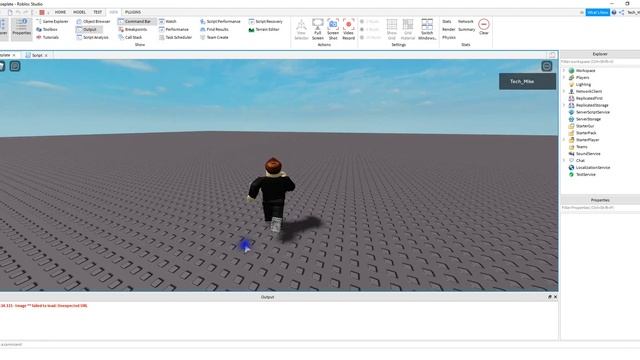The width and height of the screenshot is (640, 360).
Task: Click the Stats button in the Stats group
Action: click(447, 21)
